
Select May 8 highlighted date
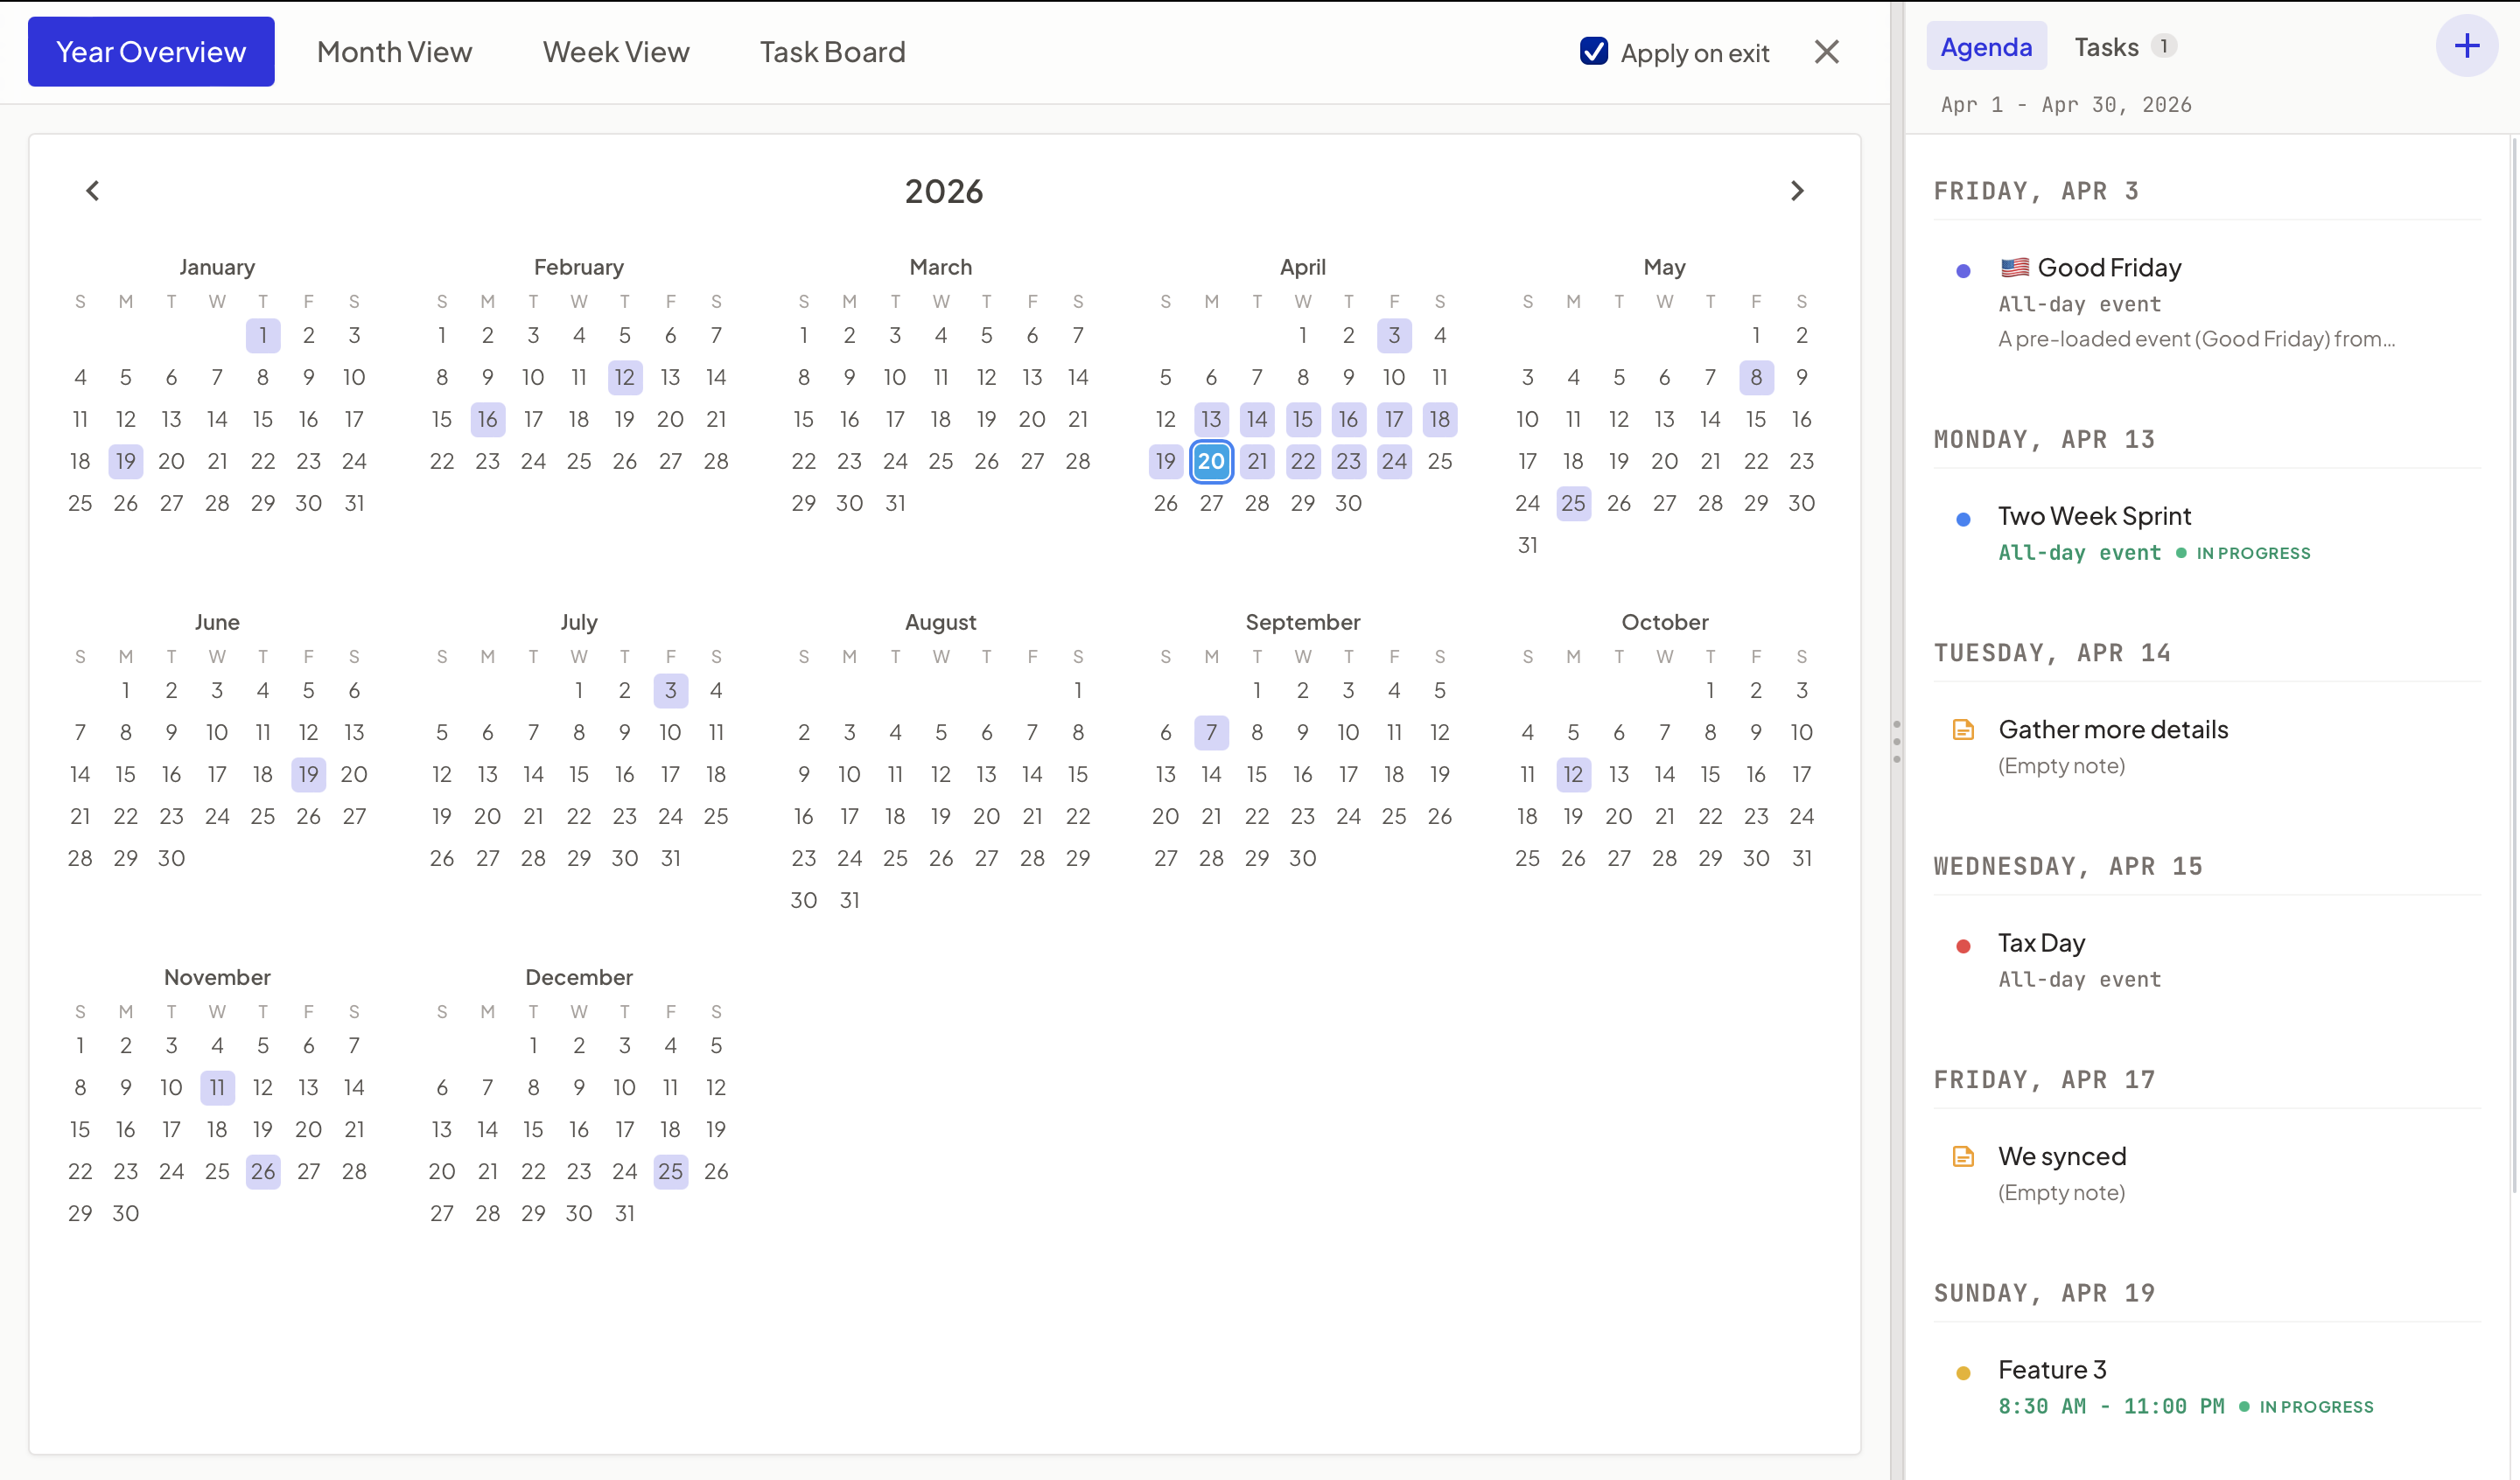click(x=1756, y=377)
